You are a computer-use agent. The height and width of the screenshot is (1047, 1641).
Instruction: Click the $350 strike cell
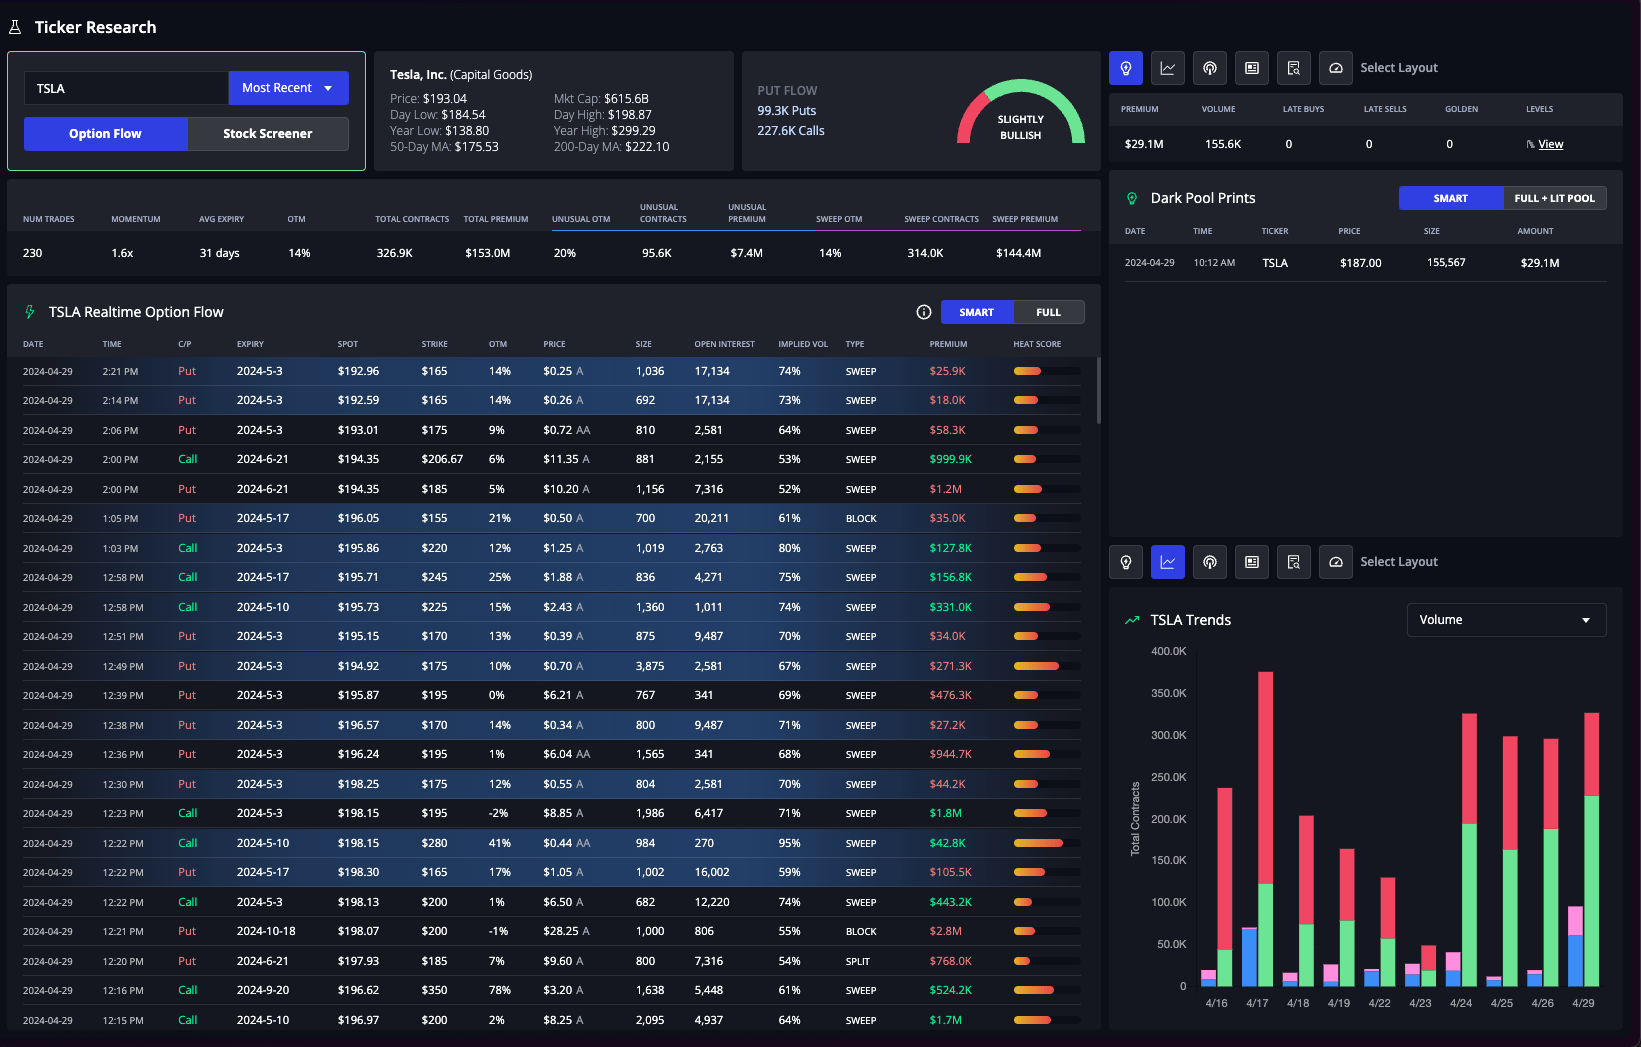(x=434, y=990)
